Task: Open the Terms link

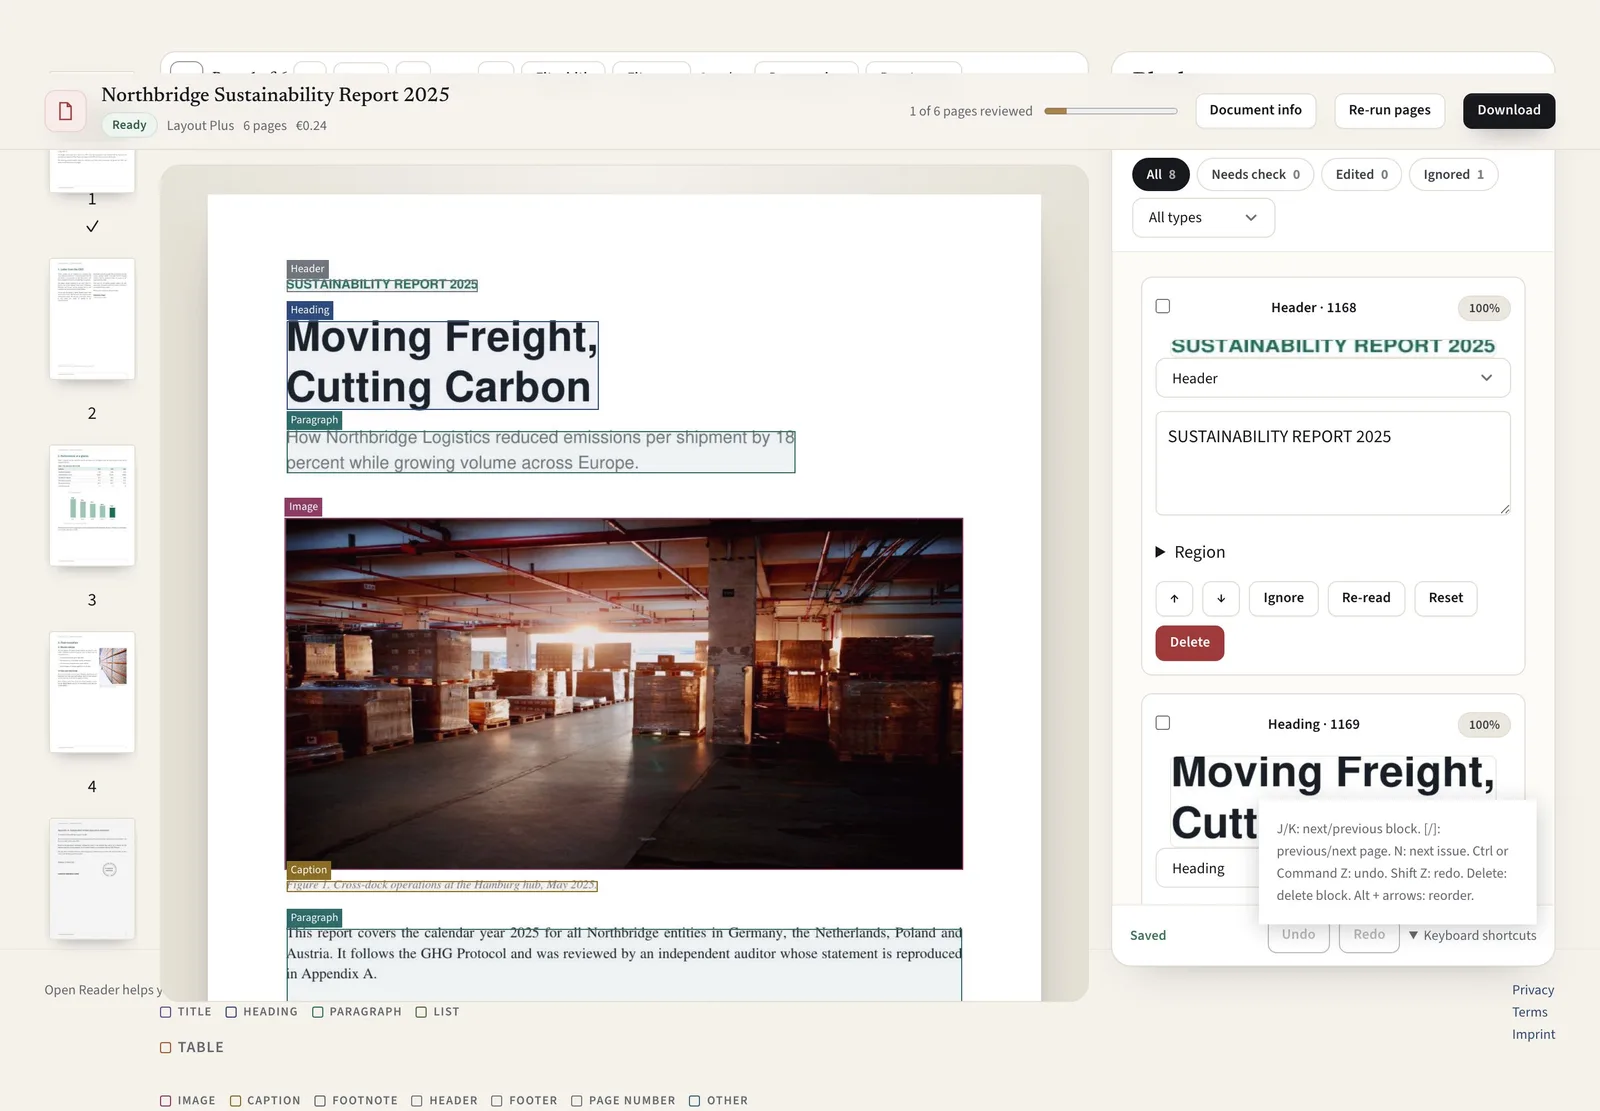Action: click(1530, 1012)
